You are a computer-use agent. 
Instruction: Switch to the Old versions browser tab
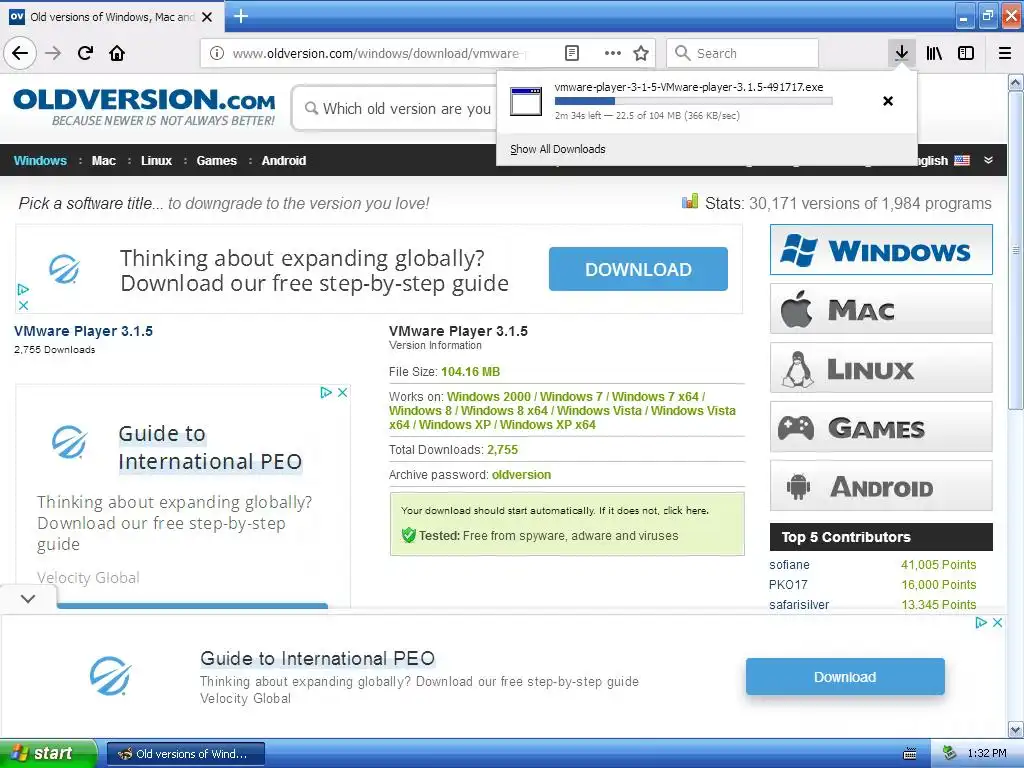tap(112, 17)
